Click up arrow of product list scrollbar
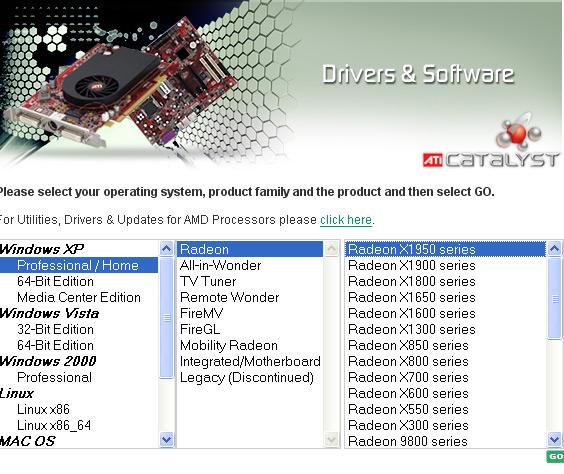 coord(554,249)
